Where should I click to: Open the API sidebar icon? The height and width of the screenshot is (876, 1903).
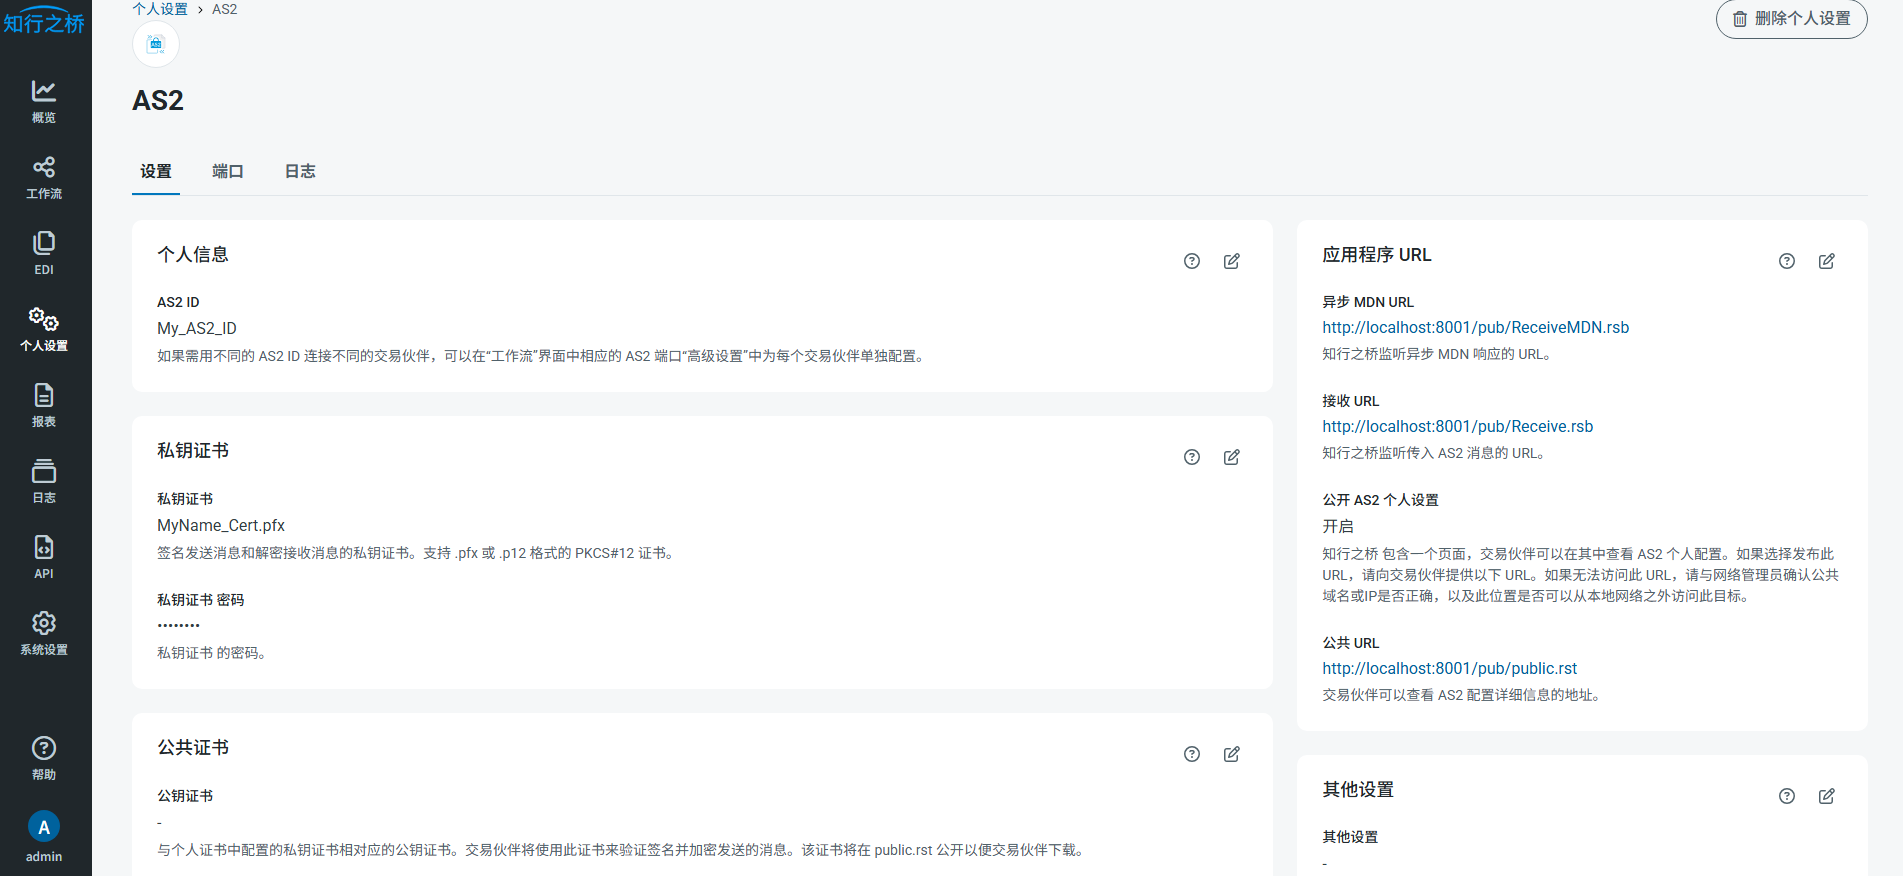coord(44,557)
